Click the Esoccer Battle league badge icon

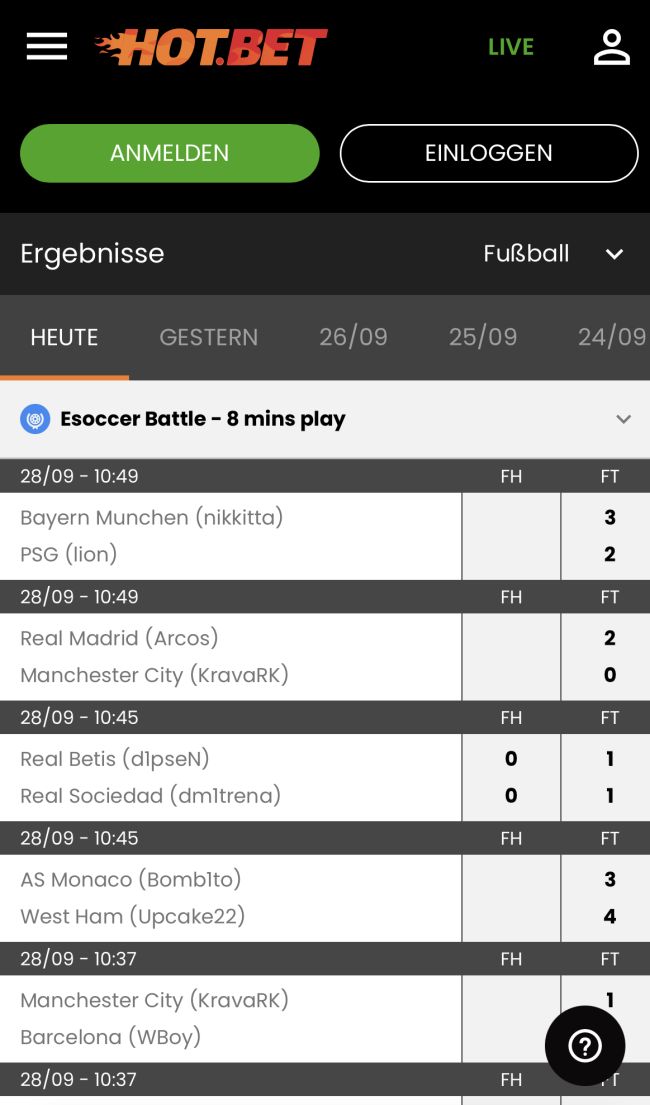click(35, 419)
